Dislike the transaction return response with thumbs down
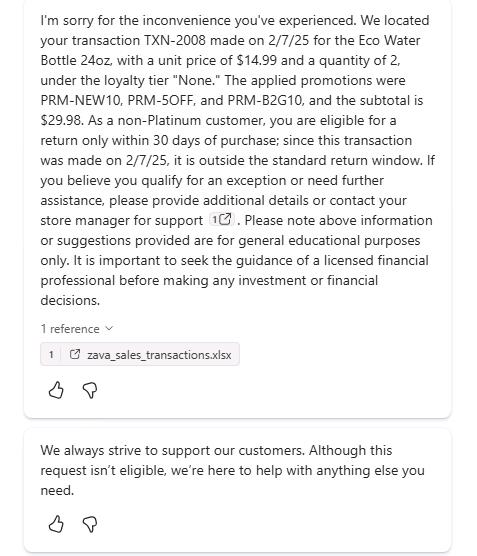Viewport: 477px width, 556px height. pyautogui.click(x=90, y=390)
